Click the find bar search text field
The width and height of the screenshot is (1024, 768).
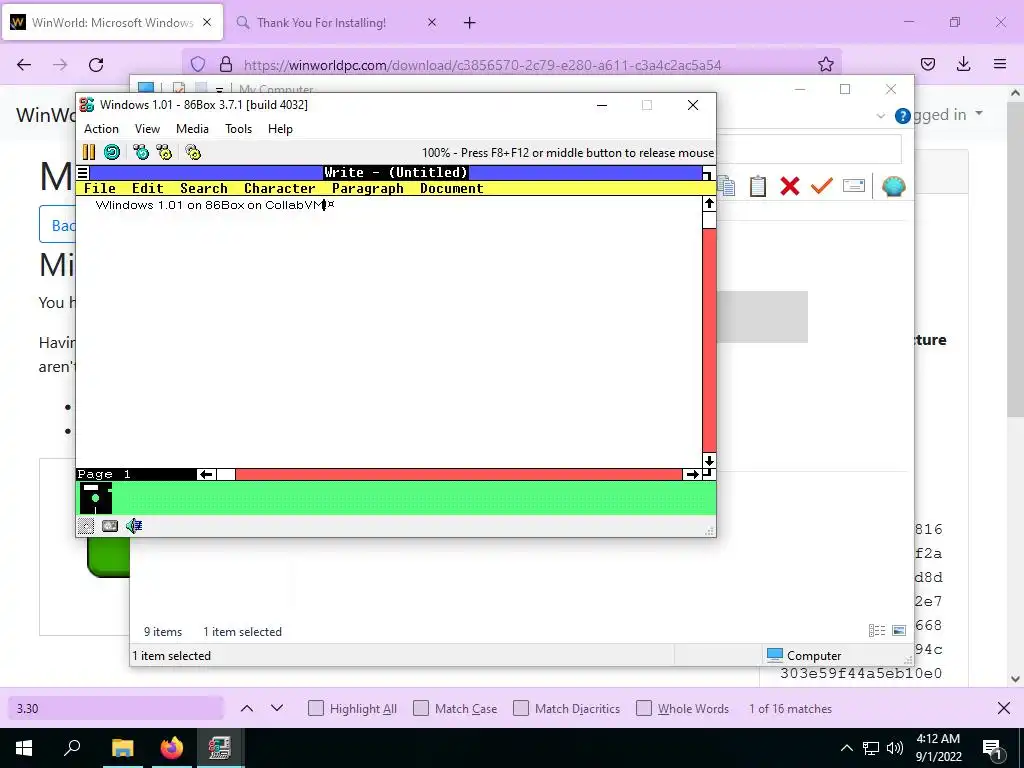[x=116, y=709]
